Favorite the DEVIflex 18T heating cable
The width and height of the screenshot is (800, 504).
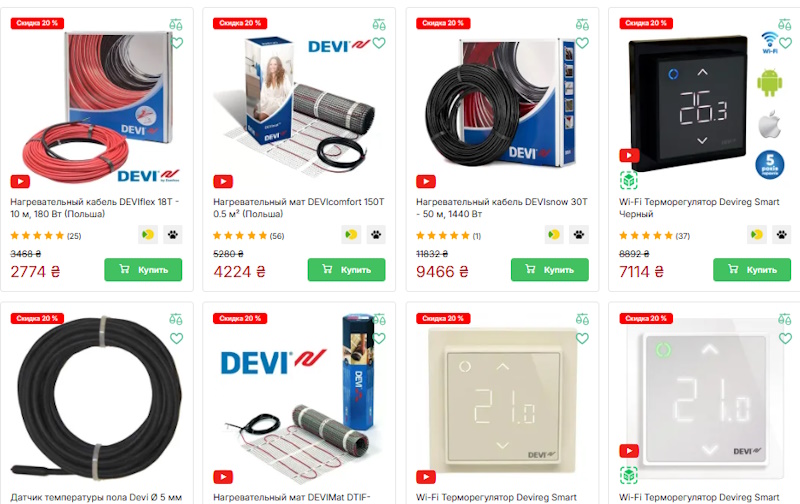click(x=177, y=43)
